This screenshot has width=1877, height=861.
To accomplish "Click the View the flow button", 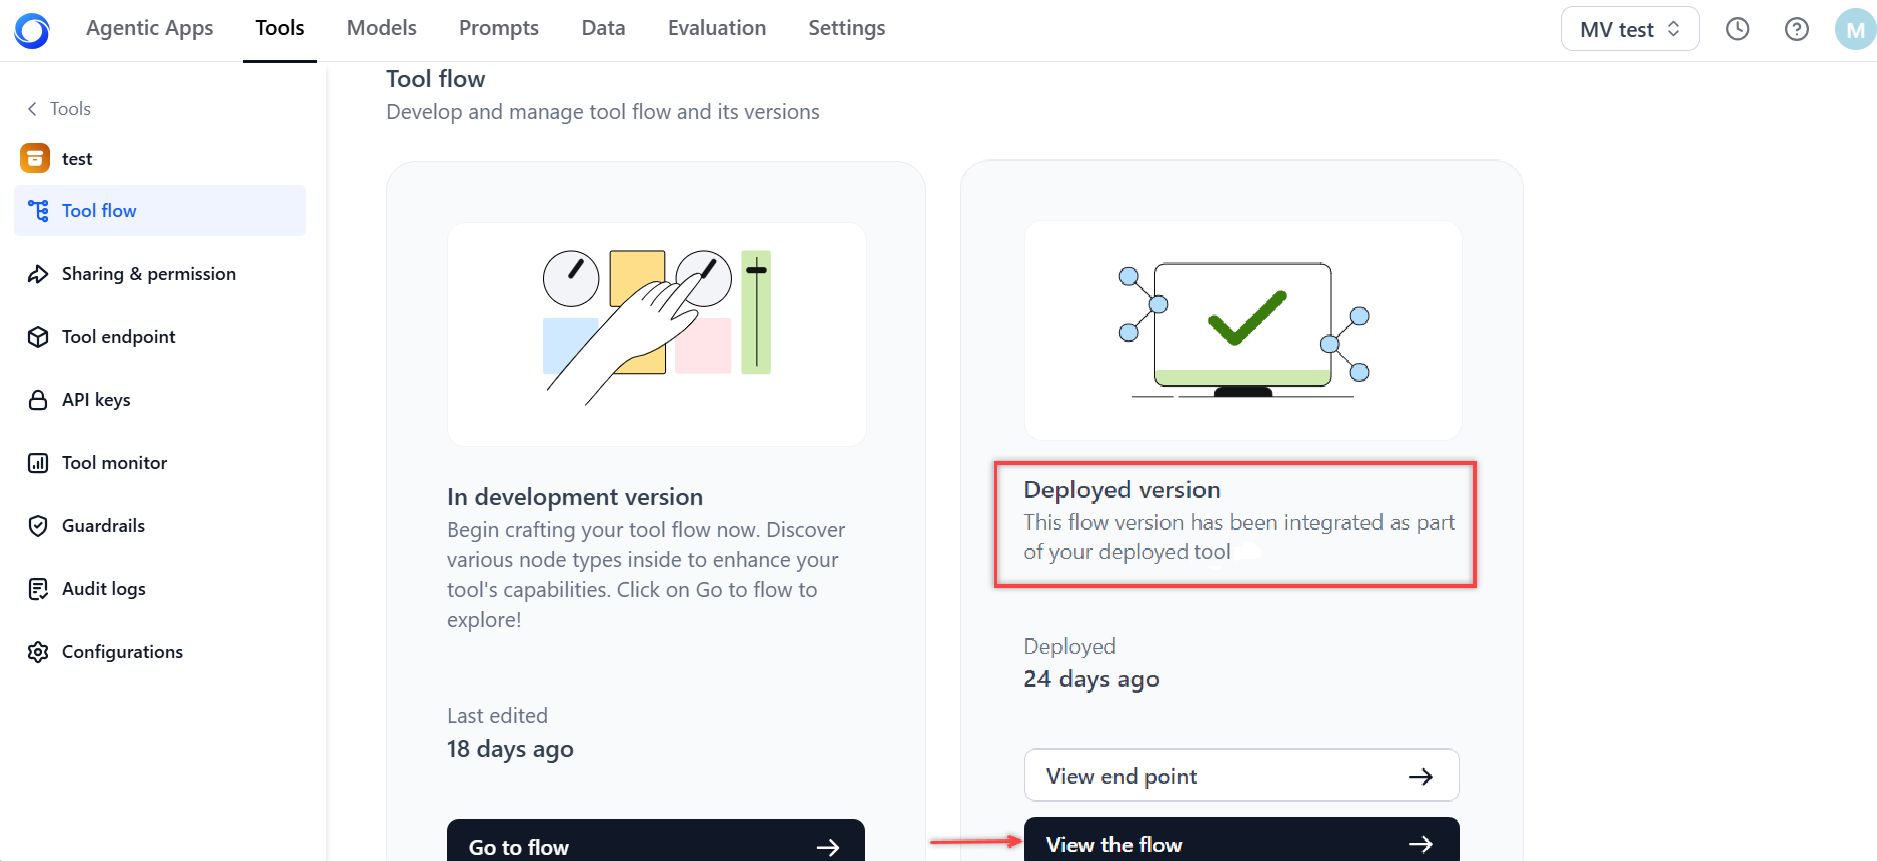I will click(1241, 840).
